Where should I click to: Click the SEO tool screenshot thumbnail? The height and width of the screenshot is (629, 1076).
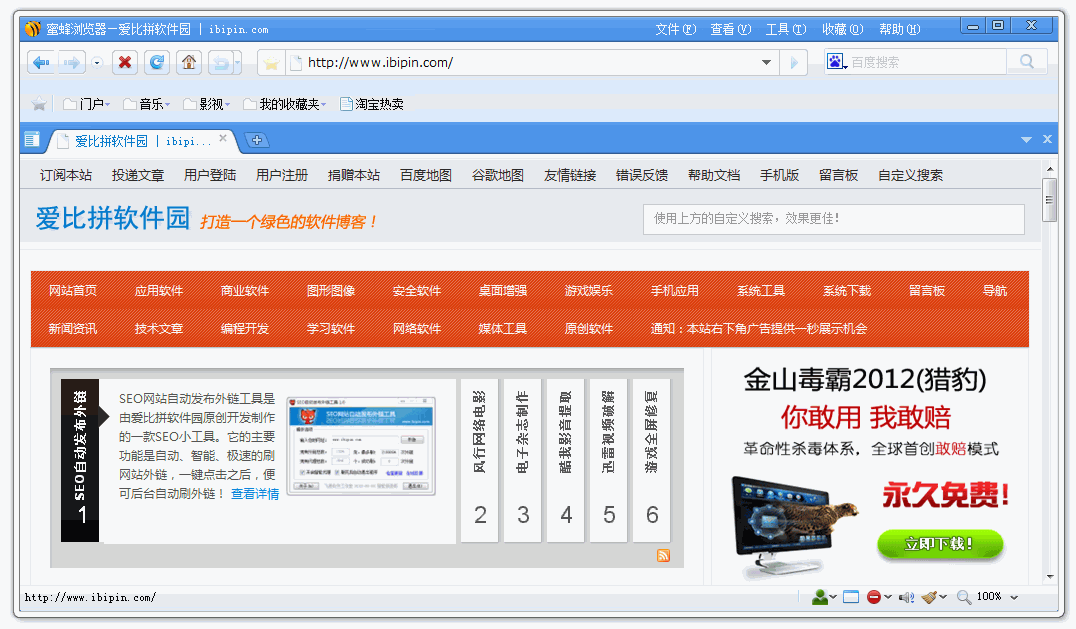coord(361,445)
